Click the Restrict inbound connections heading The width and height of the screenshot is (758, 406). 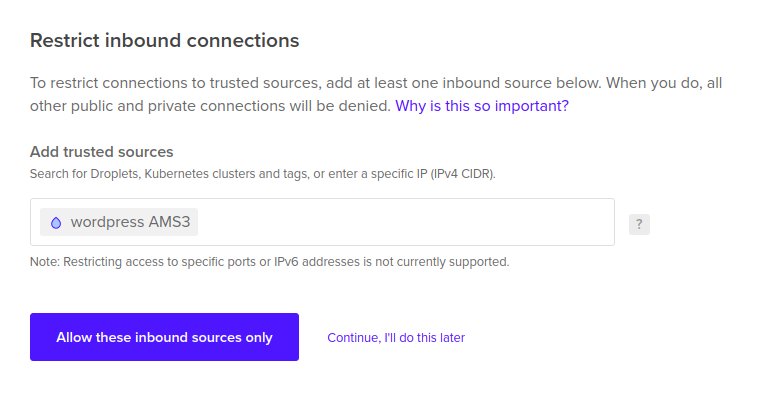164,41
